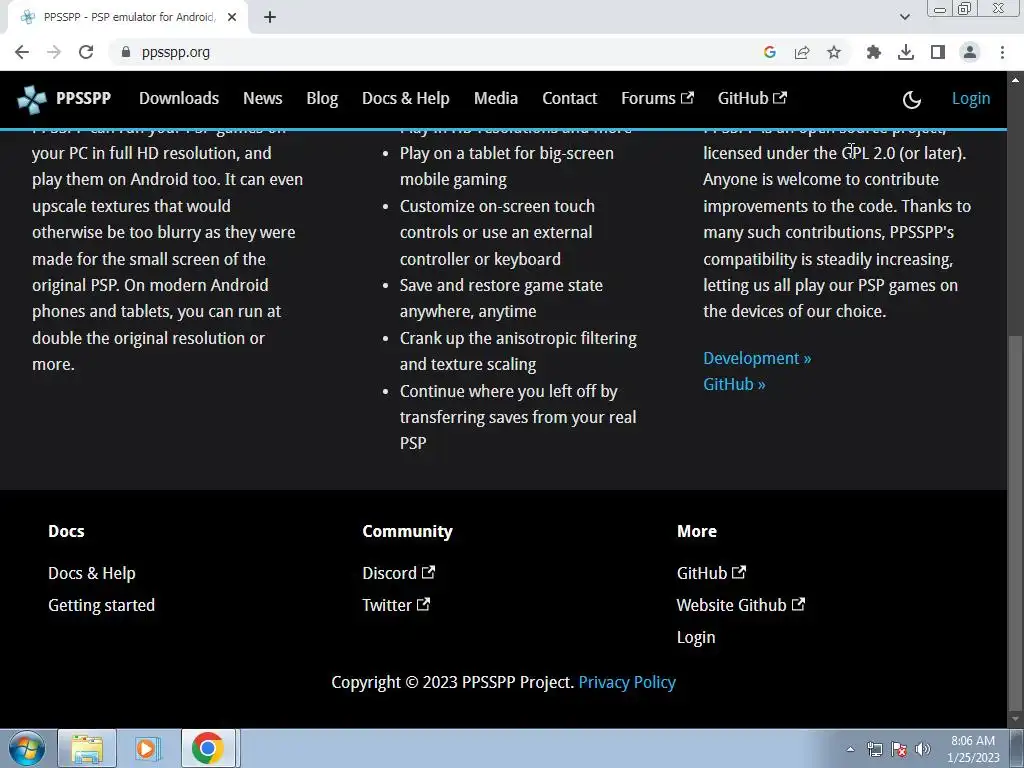Click the PPSSPP brand text in navbar
The image size is (1024, 768).
[84, 99]
